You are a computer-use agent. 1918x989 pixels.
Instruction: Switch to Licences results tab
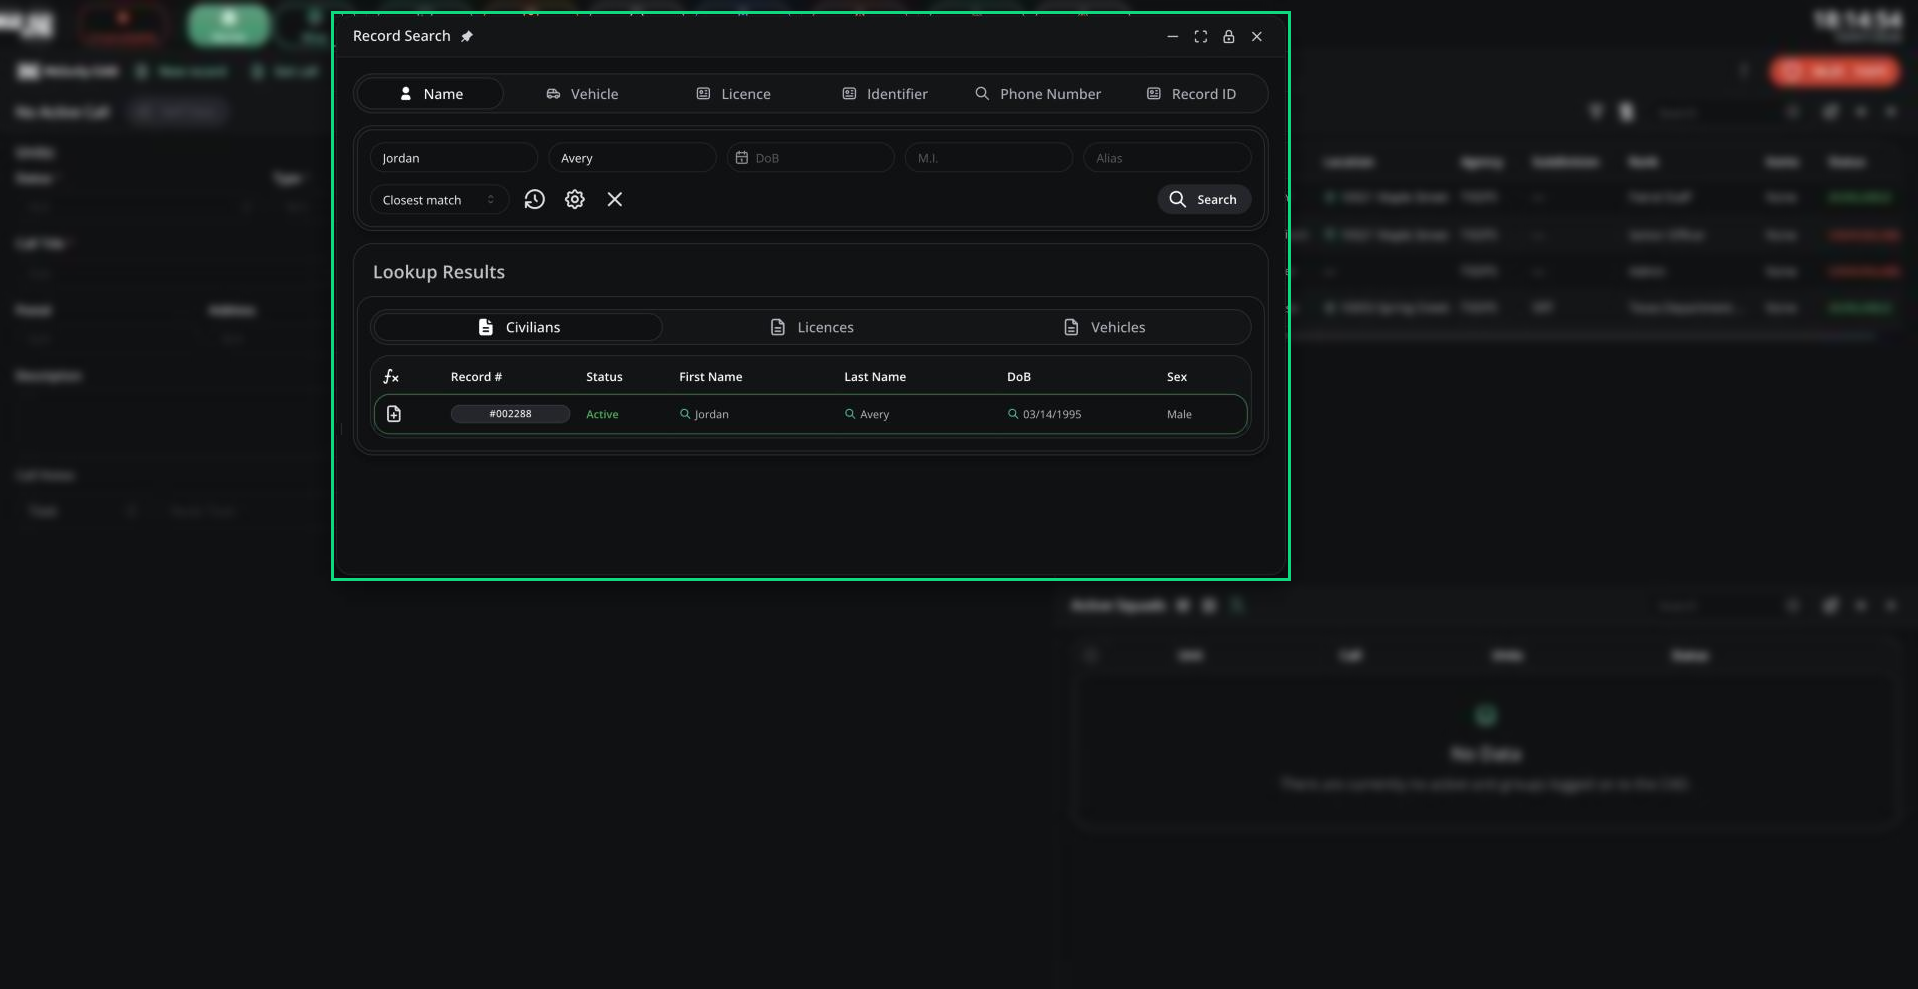click(811, 327)
